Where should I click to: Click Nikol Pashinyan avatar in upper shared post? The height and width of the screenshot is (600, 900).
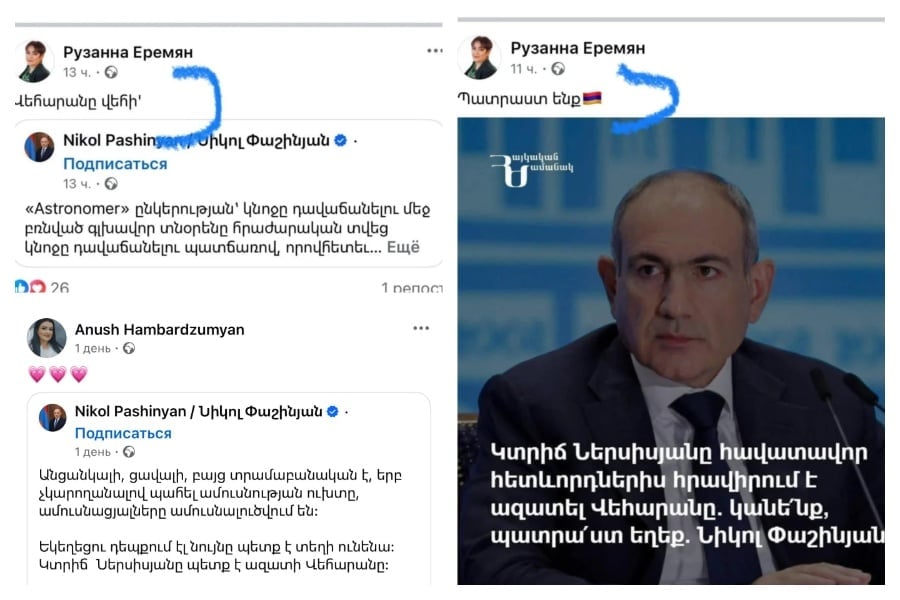point(39,146)
